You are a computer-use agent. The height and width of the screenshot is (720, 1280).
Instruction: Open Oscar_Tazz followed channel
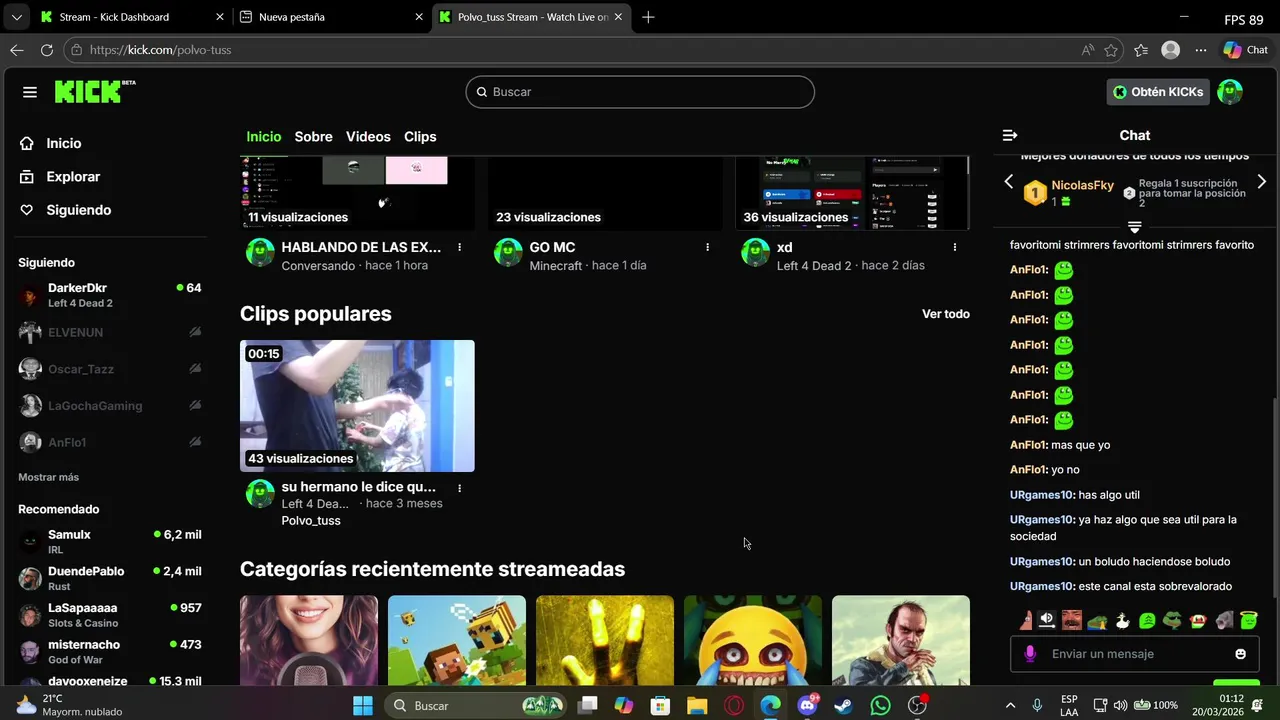110,369
